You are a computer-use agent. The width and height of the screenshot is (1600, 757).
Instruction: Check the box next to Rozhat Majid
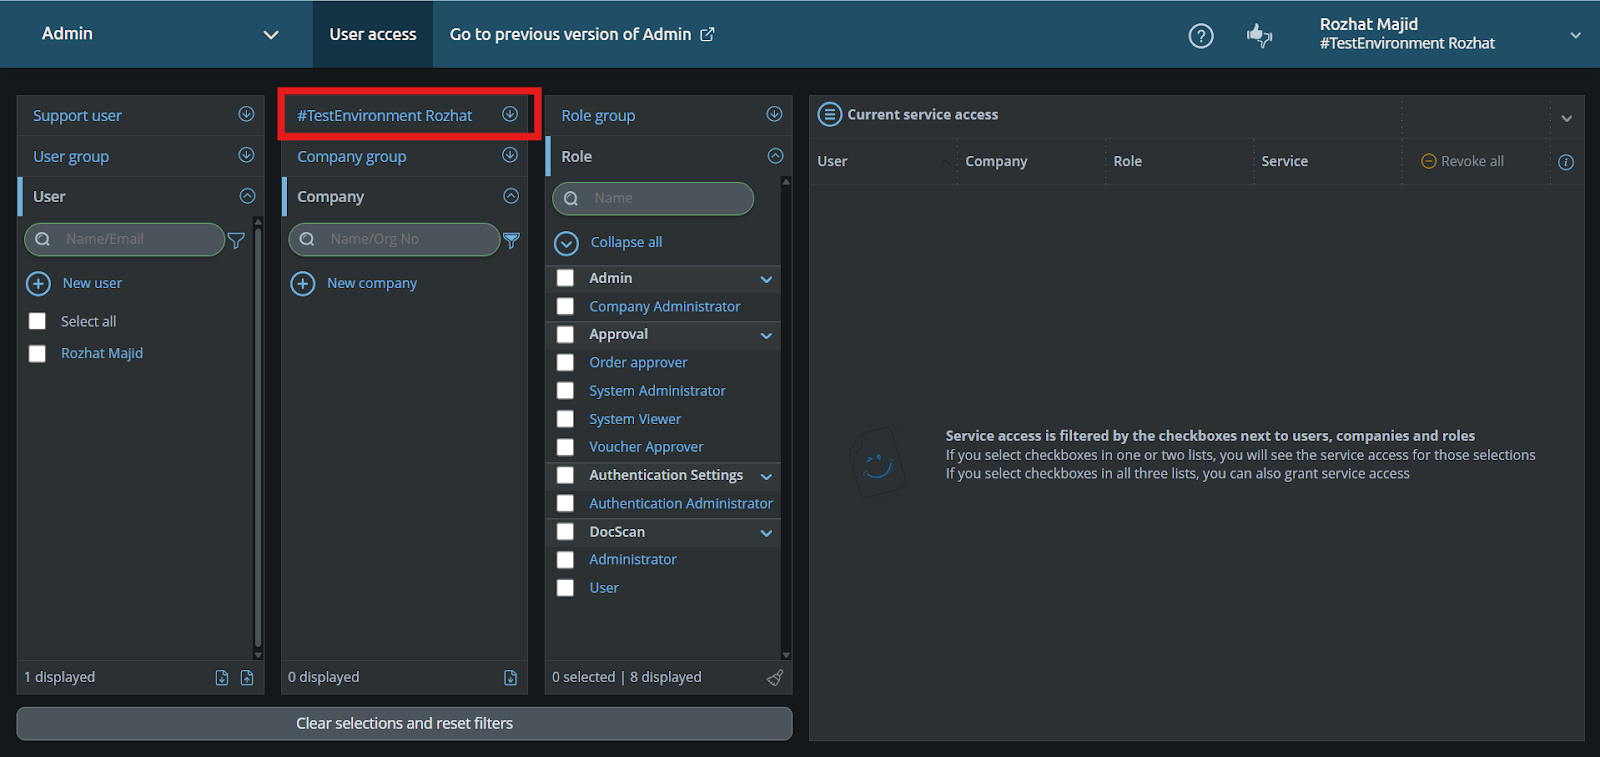(37, 354)
